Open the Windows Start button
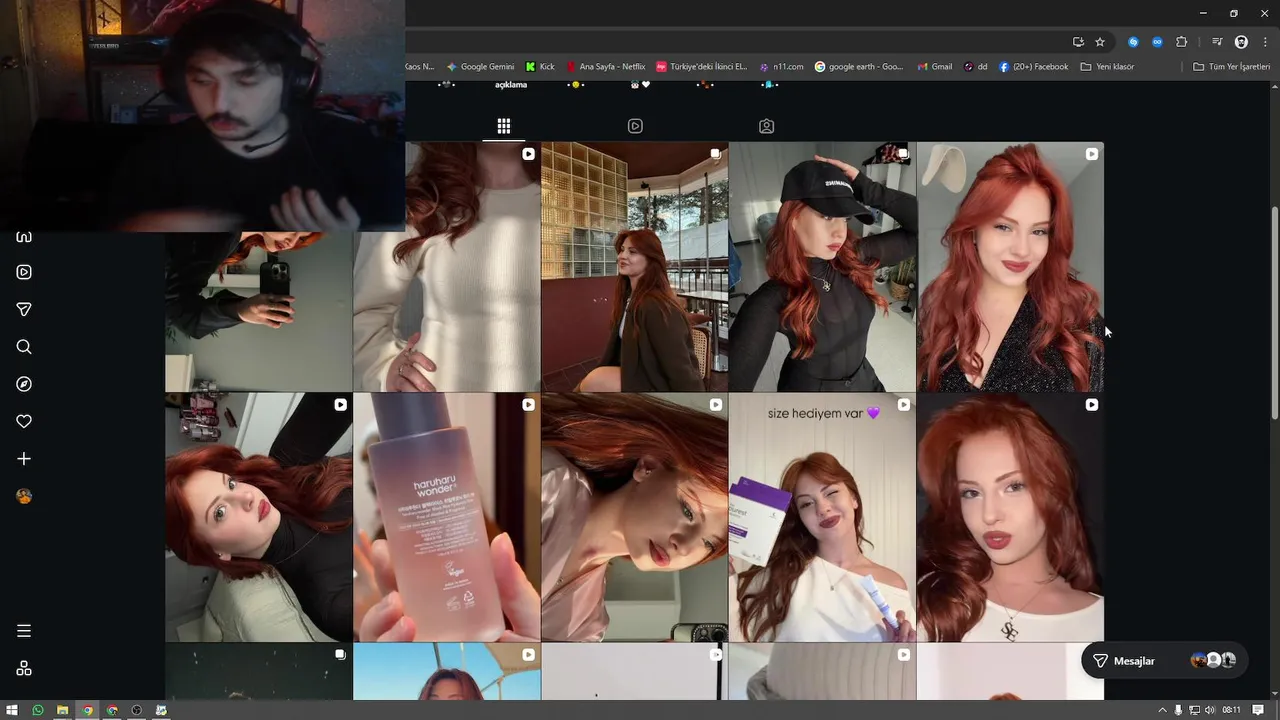 click(12, 710)
